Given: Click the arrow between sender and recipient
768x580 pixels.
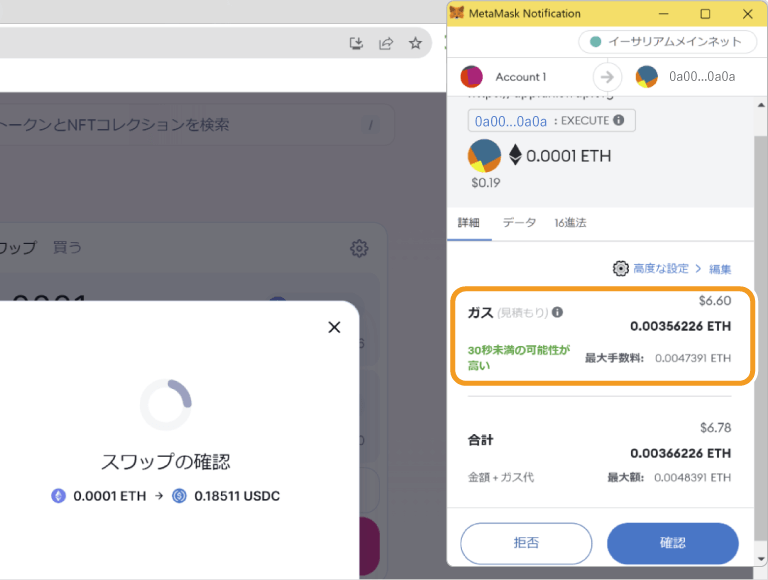Looking at the screenshot, I should (607, 77).
